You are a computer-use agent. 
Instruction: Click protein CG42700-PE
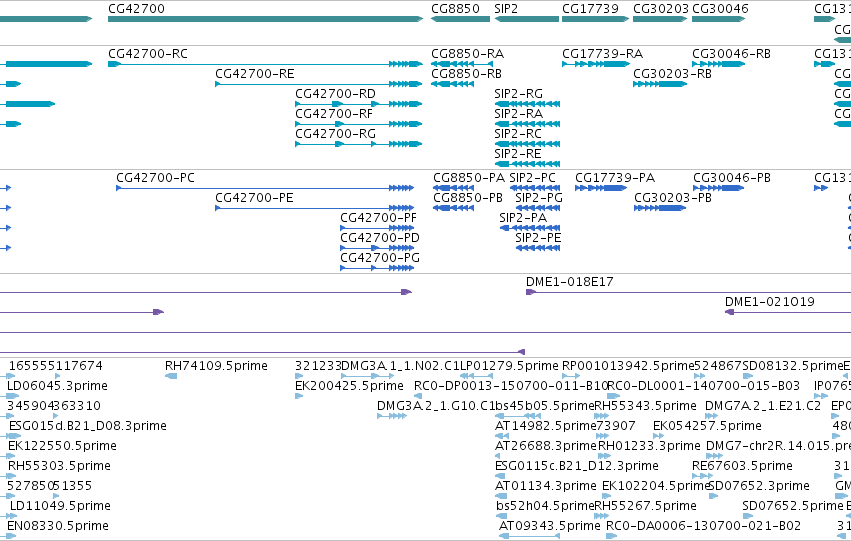315,208
